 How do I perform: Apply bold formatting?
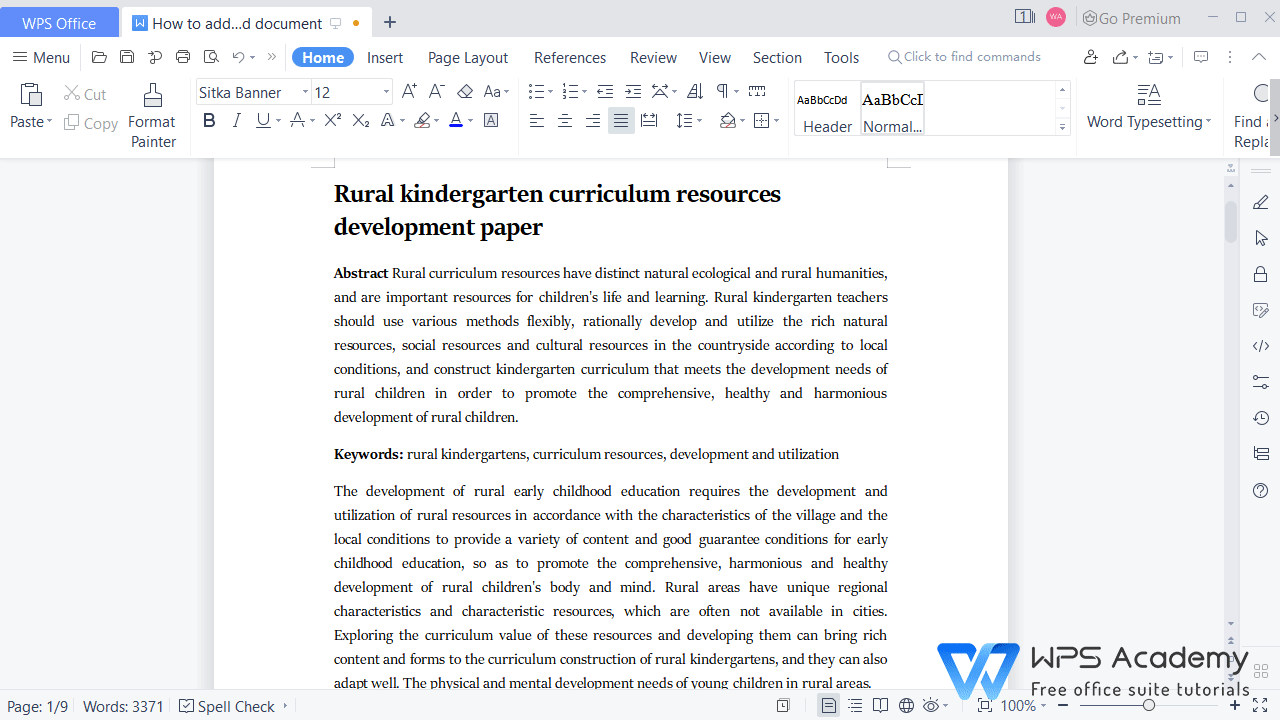(209, 120)
